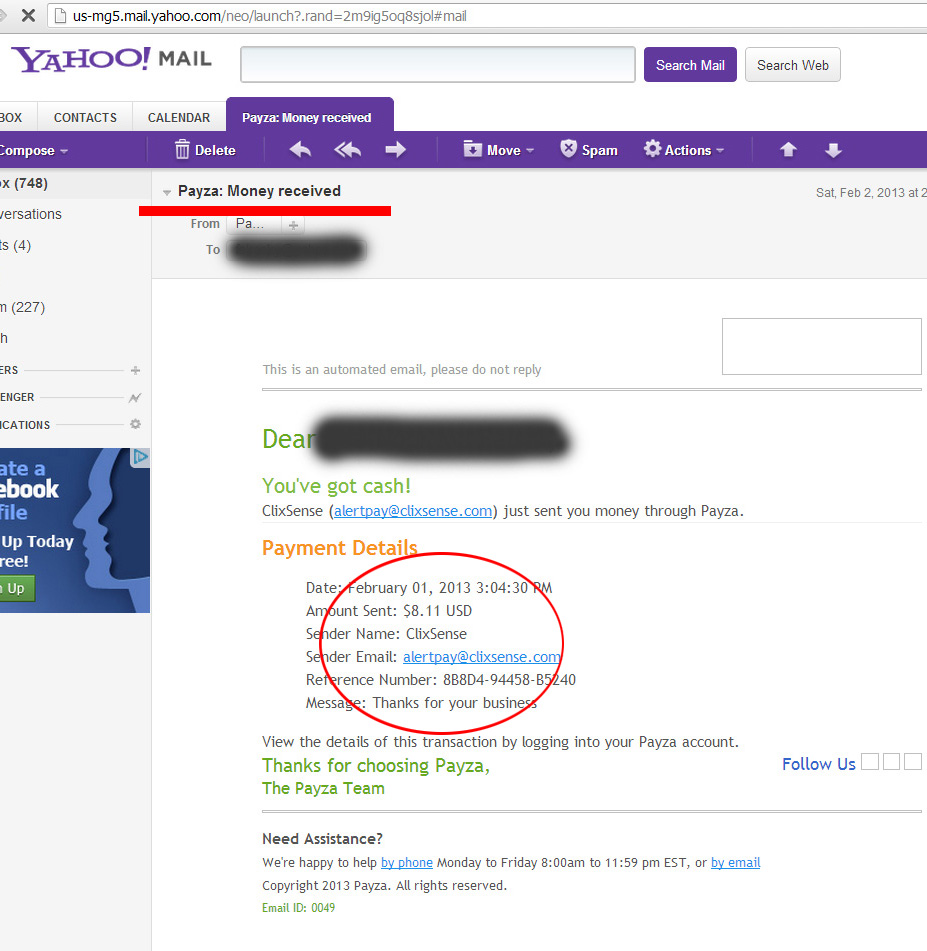Viewport: 927px width, 951px height.
Task: Select the Payza: Money received tab
Action: coord(309,115)
